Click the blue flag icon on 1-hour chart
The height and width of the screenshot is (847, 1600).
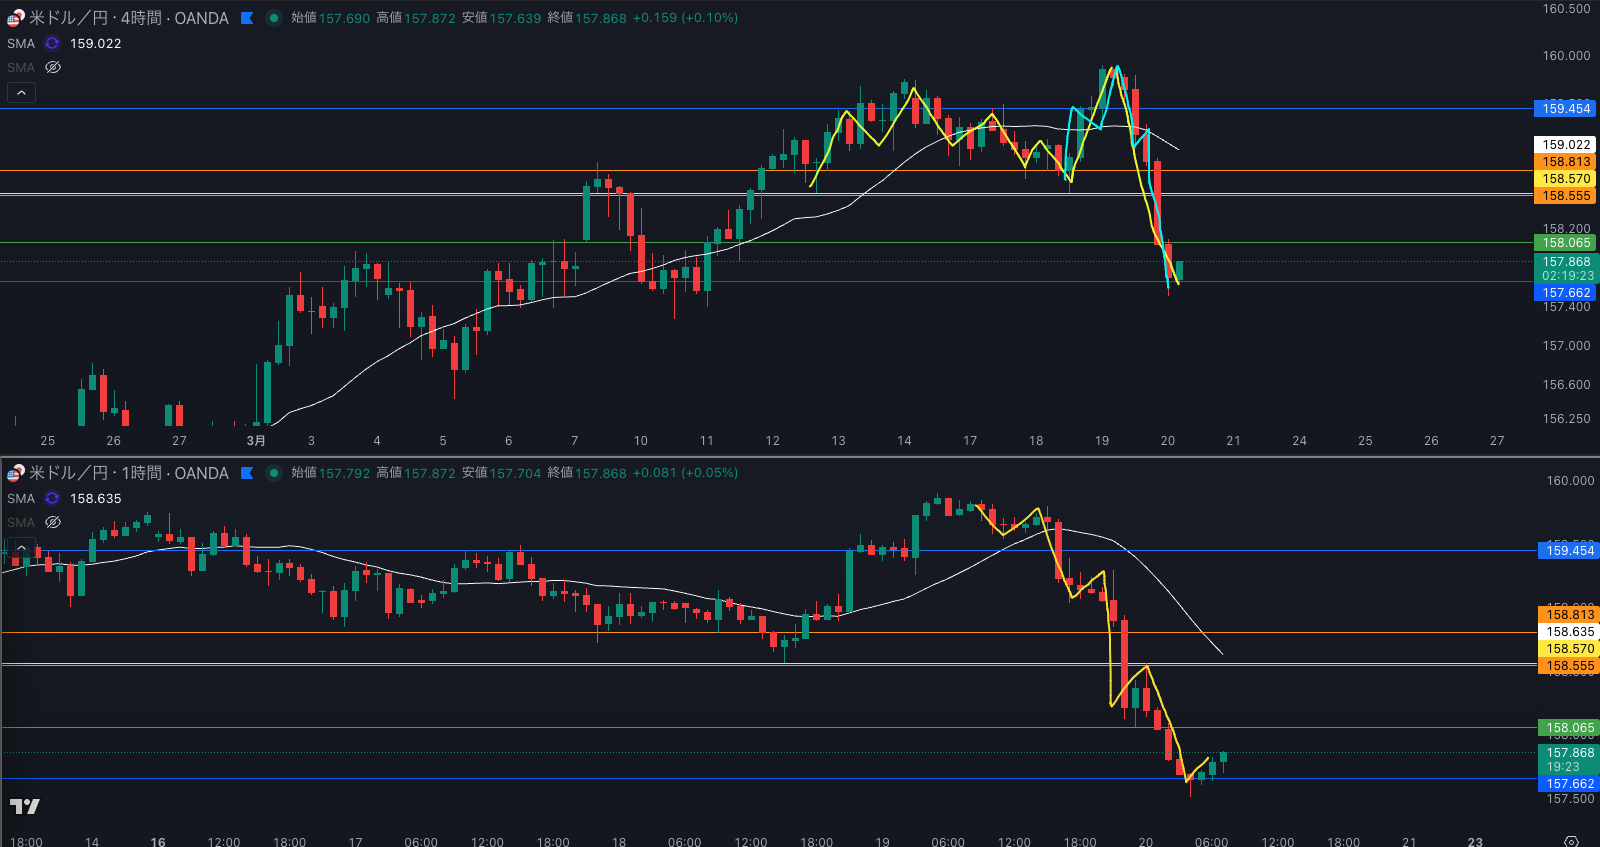(247, 473)
